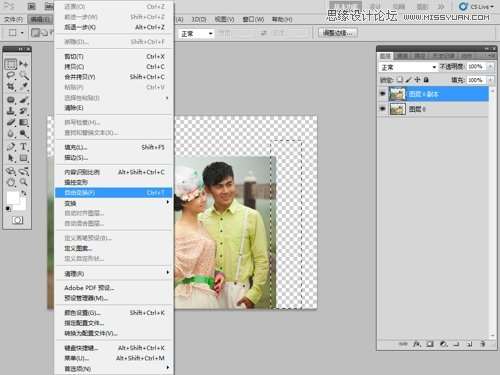Image resolution: width=500 pixels, height=375 pixels.
Task: Expand 首选项(N) submenu
Action: click(x=114, y=368)
